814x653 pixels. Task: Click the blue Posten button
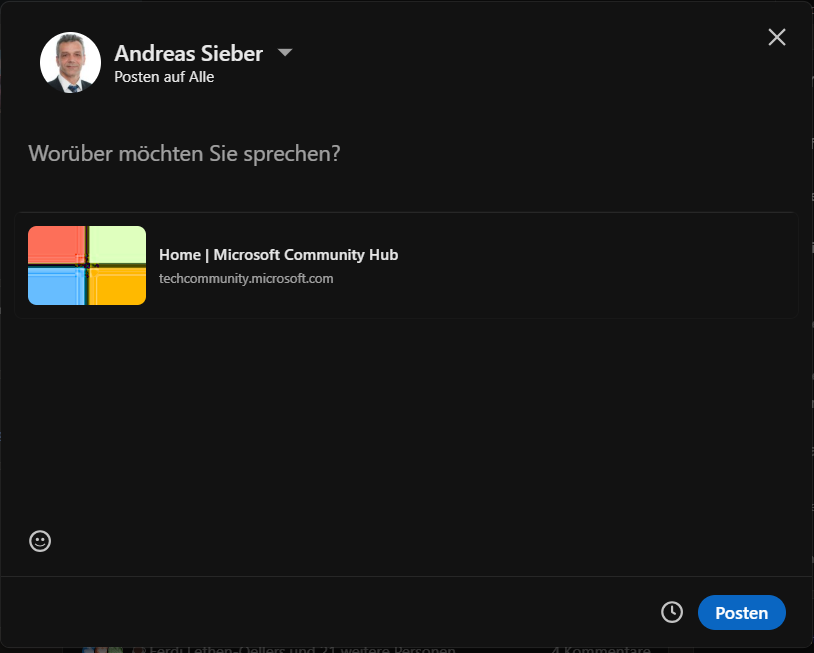pos(741,613)
